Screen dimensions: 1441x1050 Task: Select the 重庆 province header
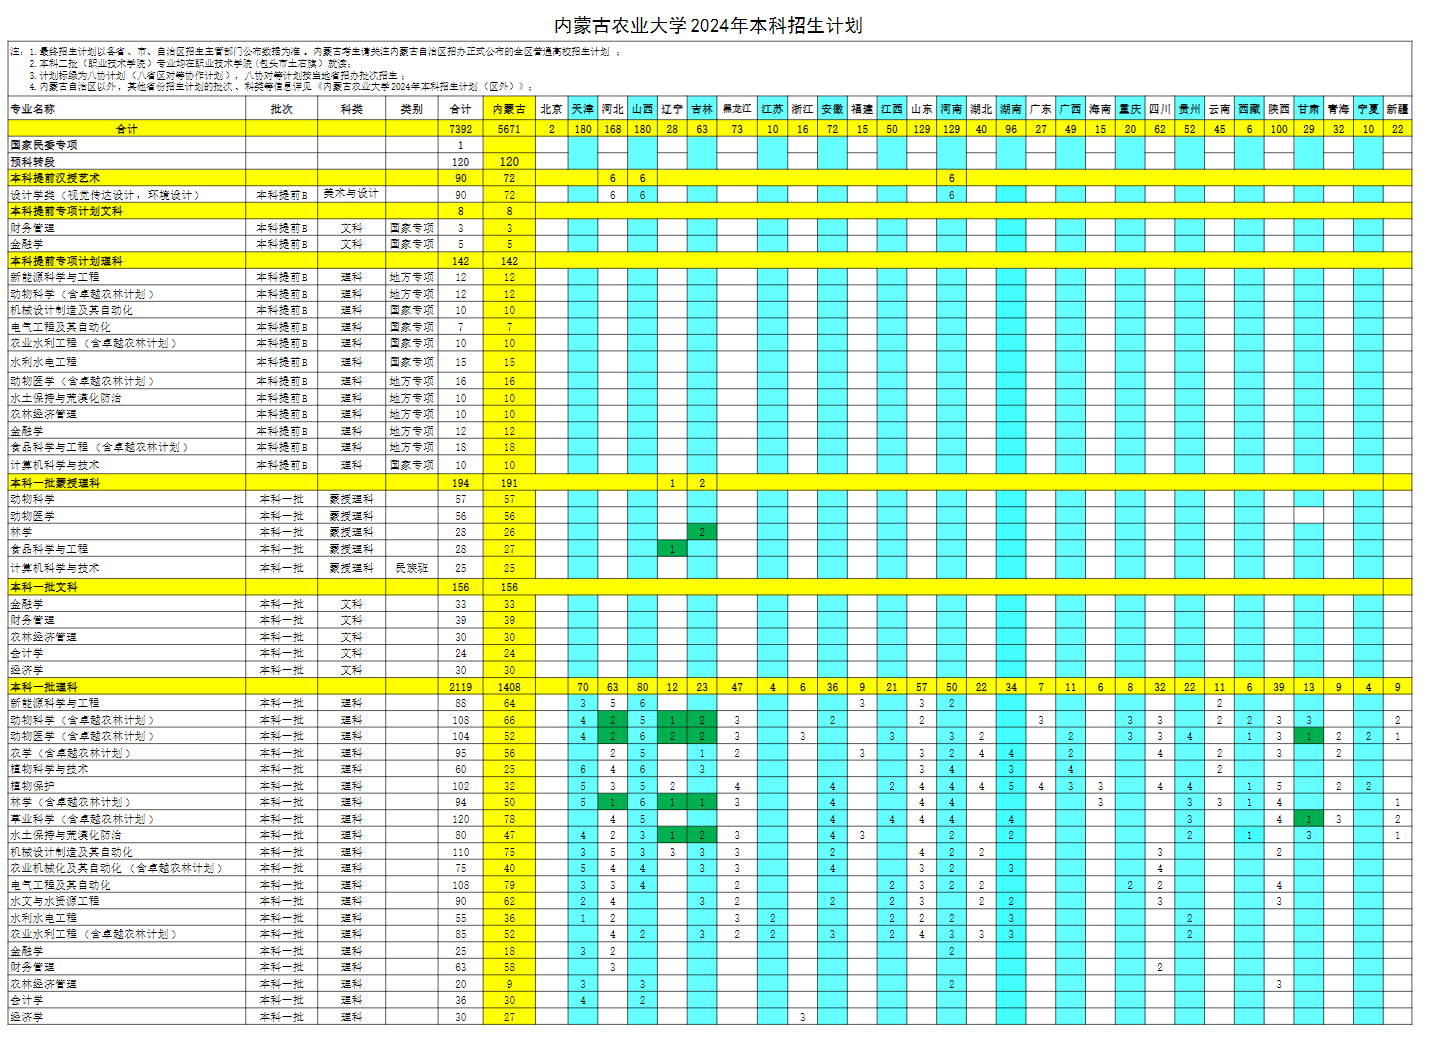click(1130, 109)
